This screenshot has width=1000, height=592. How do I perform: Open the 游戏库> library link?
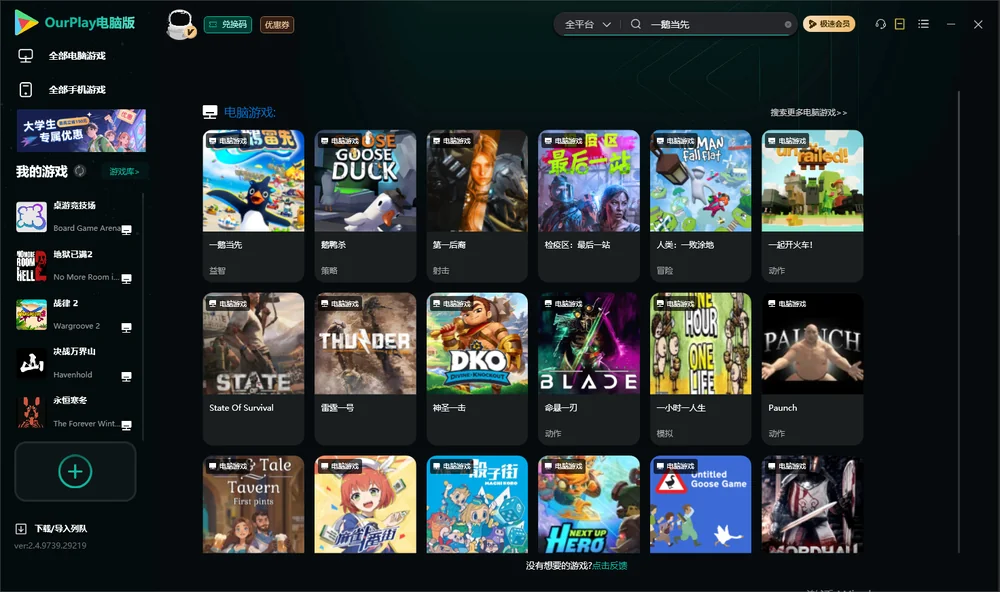[x=124, y=172]
